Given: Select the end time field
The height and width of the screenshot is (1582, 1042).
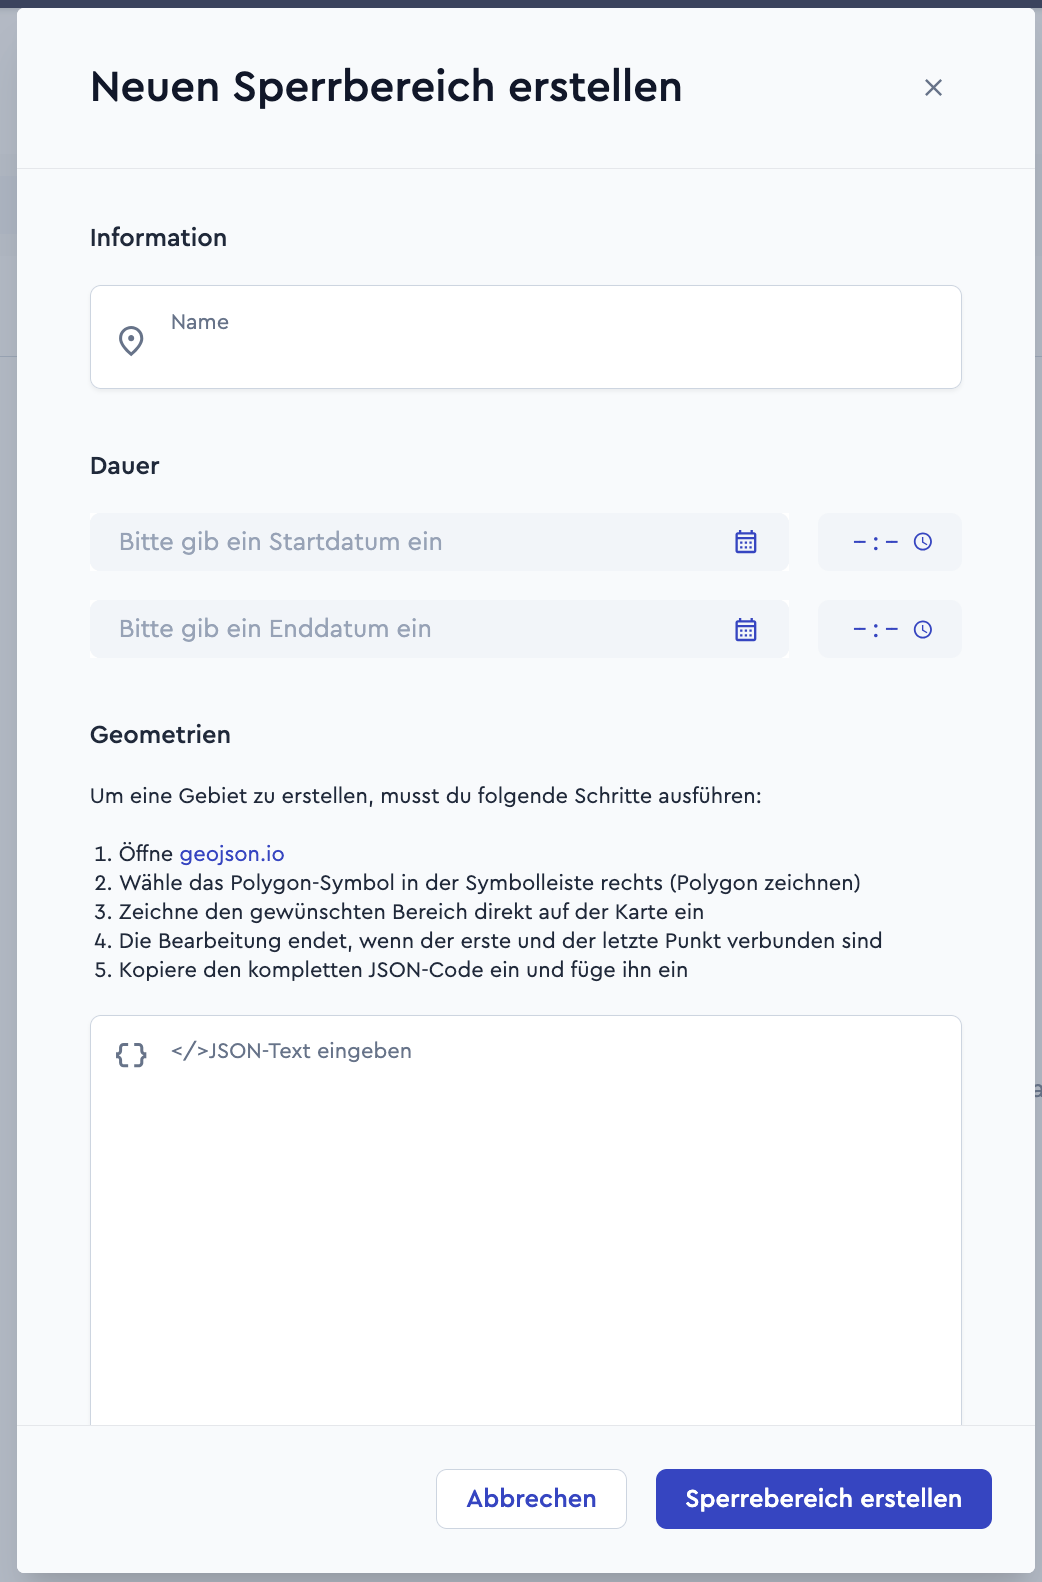Looking at the screenshot, I should [x=890, y=629].
